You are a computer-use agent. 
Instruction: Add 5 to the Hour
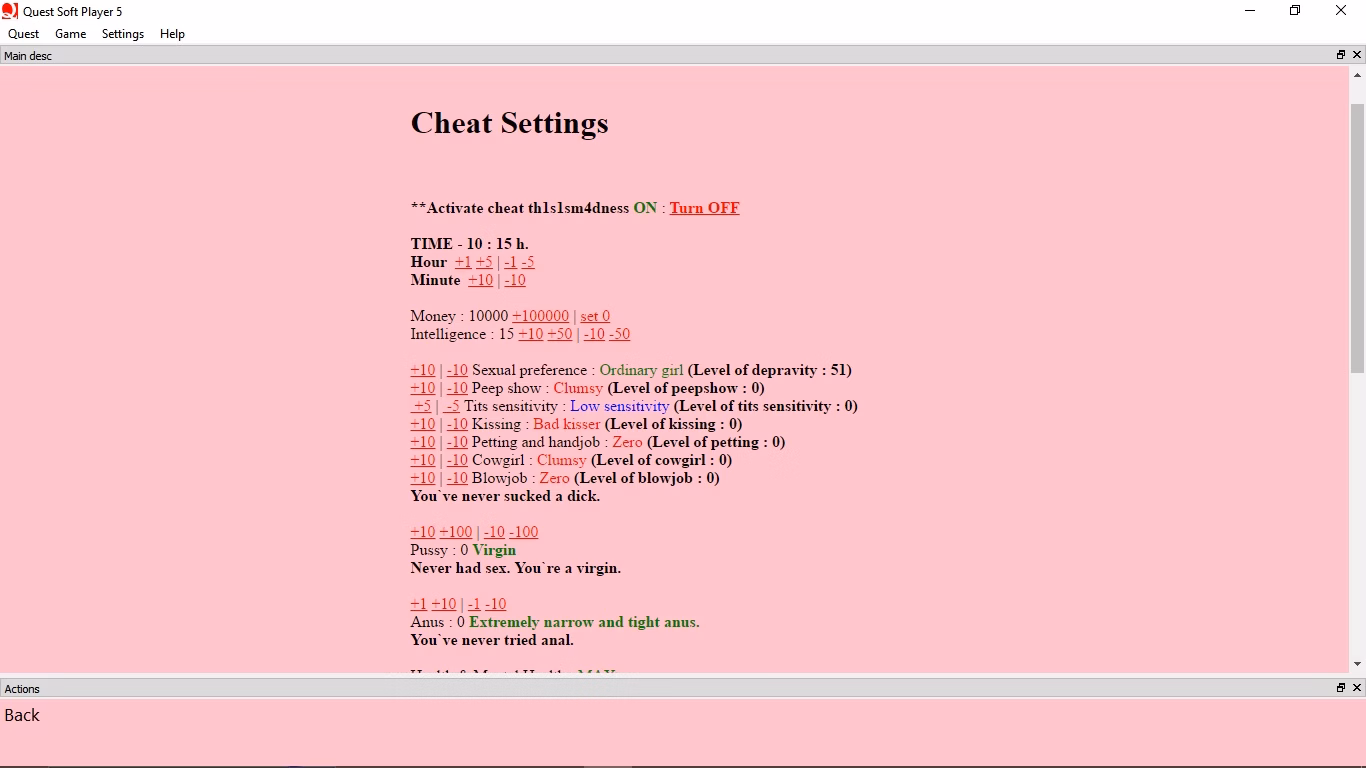point(484,262)
